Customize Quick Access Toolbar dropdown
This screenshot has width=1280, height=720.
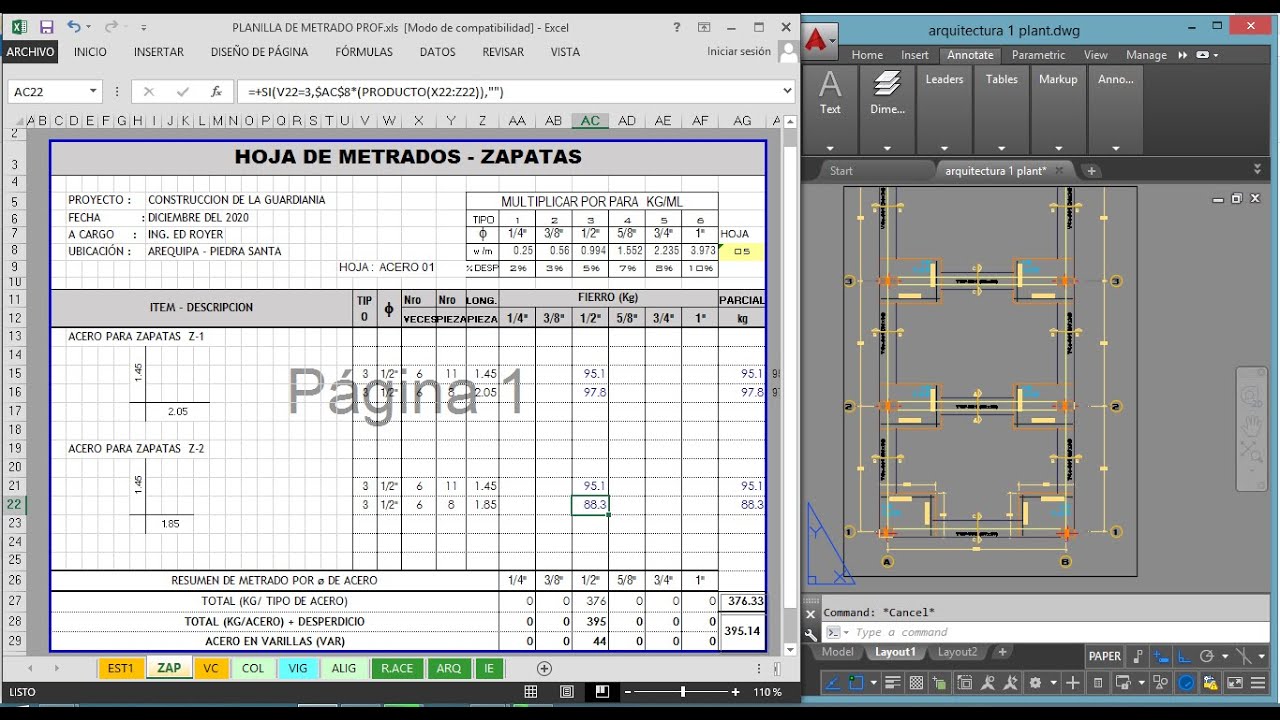(144, 28)
